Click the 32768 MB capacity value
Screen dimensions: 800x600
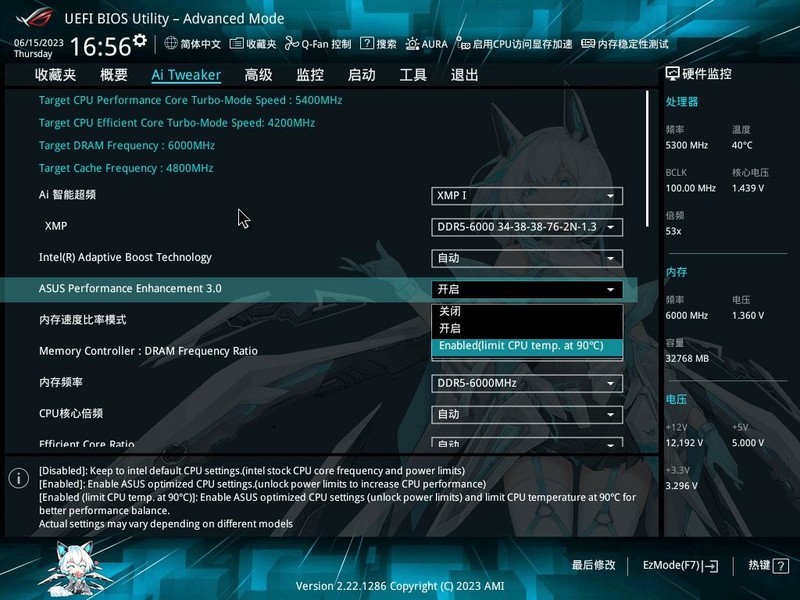click(687, 359)
